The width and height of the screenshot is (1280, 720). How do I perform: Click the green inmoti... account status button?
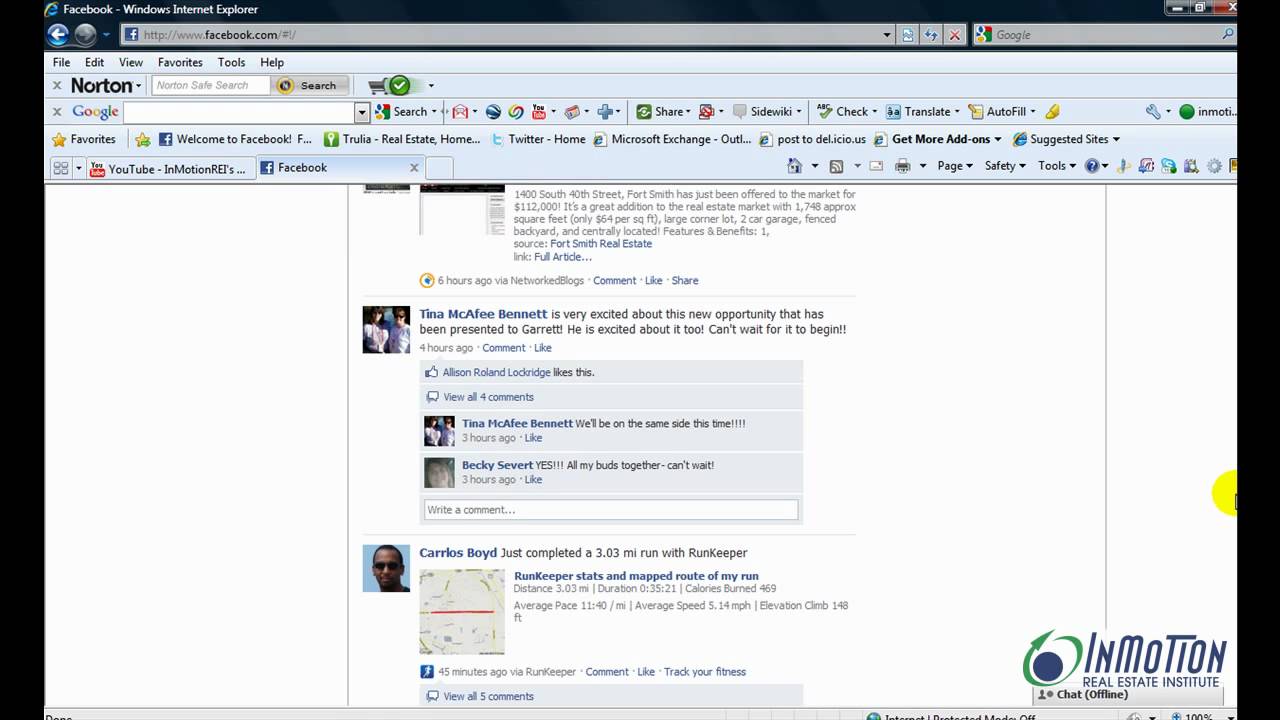click(1207, 112)
